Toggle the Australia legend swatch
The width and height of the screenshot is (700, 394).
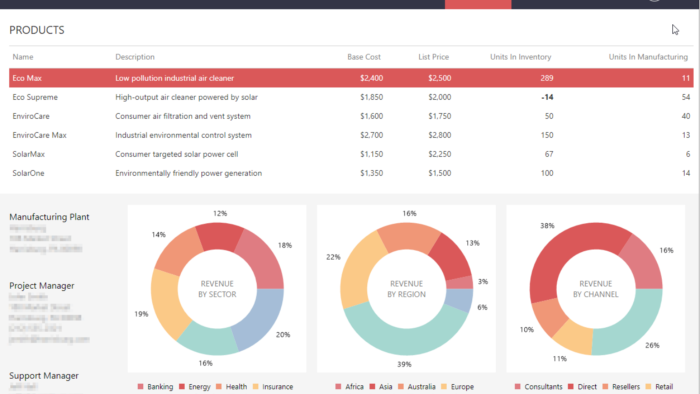[400, 386]
